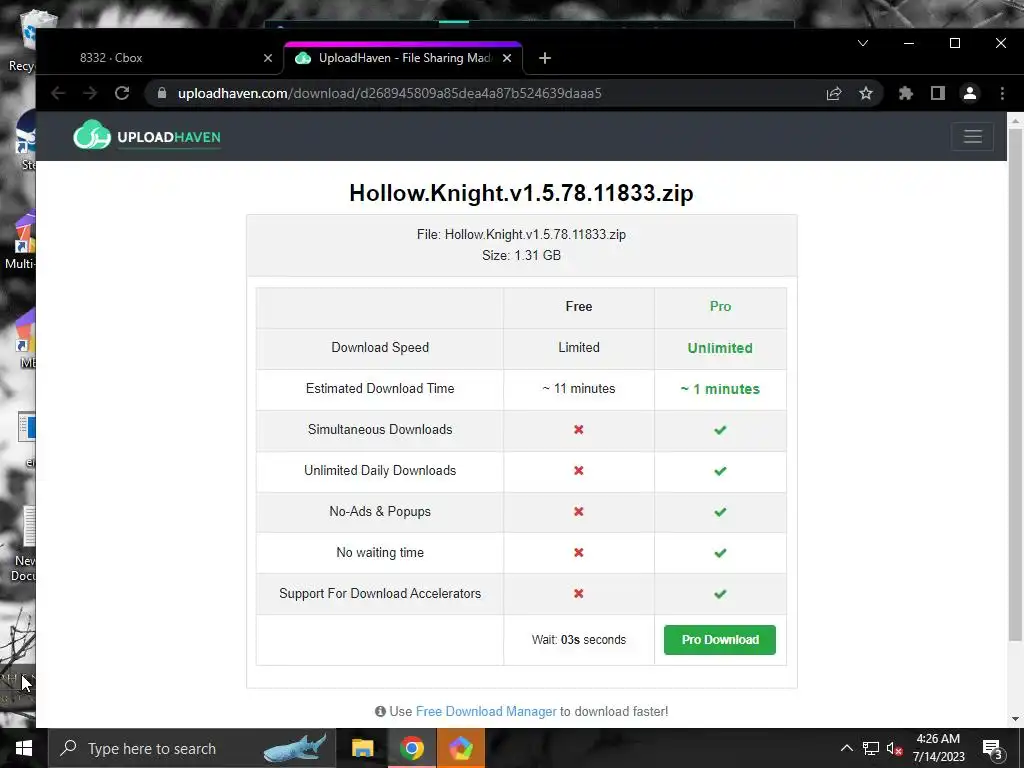Click the Wait 03s seconds countdown
Screen dimensions: 1024x768
[x=579, y=640]
